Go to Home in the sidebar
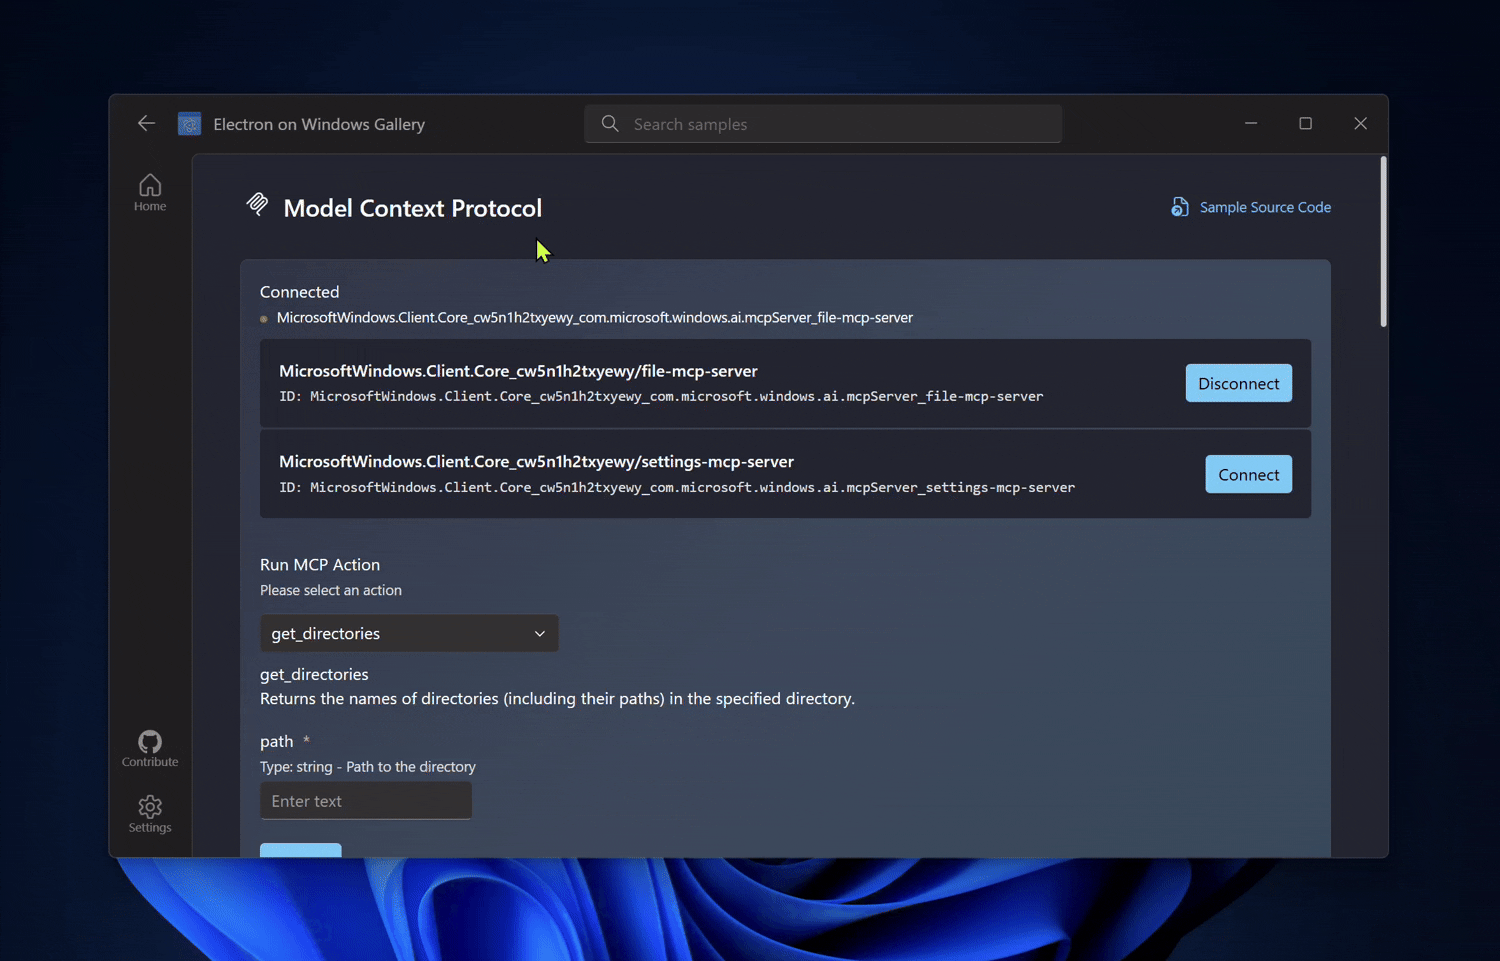1500x961 pixels. pos(150,191)
